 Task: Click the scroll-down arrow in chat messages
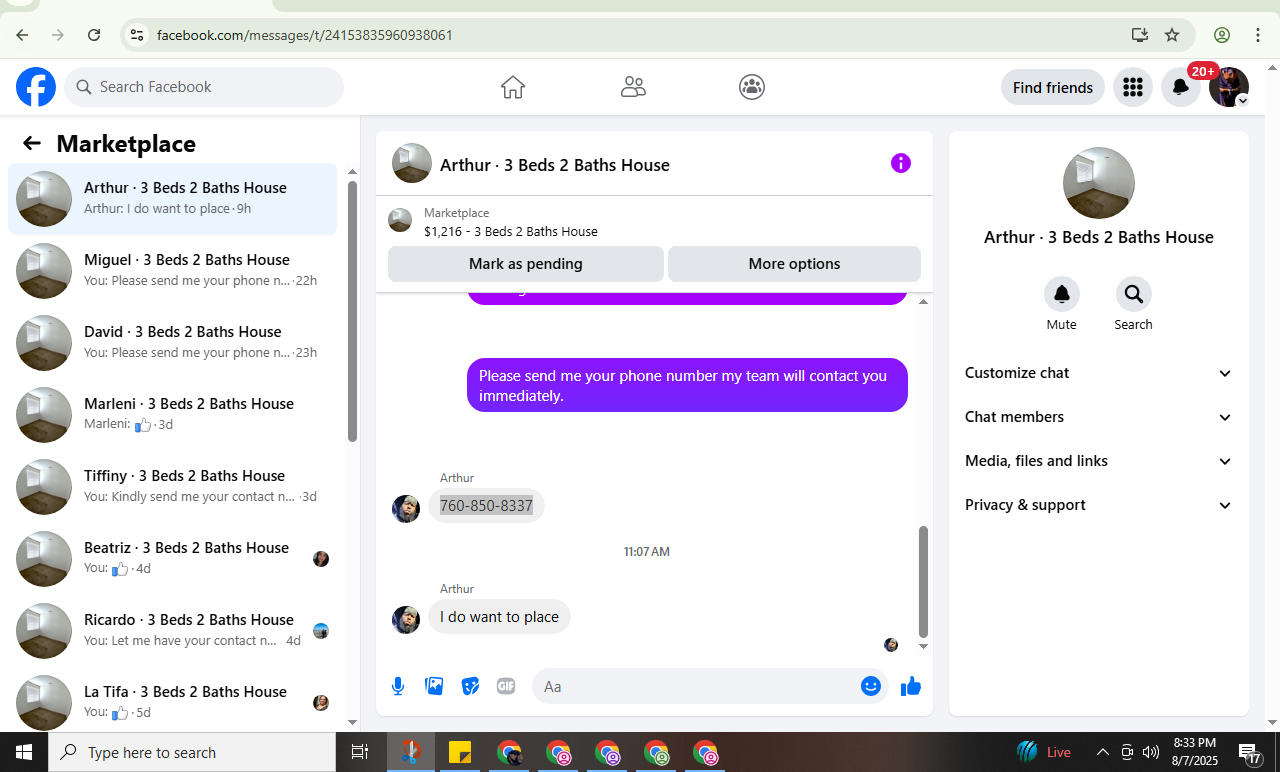[x=923, y=647]
